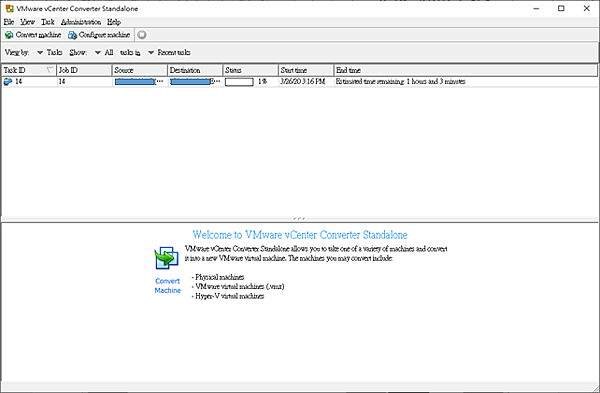
Task: Open the Help menu
Action: pos(114,22)
